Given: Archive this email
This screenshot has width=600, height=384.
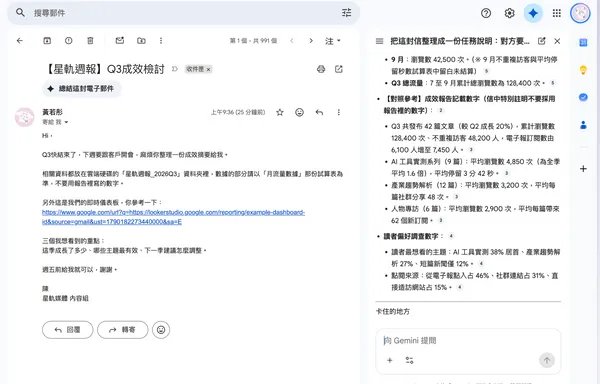Looking at the screenshot, I should tap(47, 41).
